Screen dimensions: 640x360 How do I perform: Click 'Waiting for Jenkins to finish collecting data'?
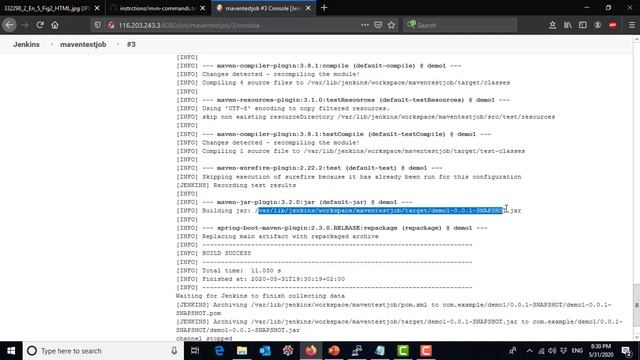pos(260,296)
